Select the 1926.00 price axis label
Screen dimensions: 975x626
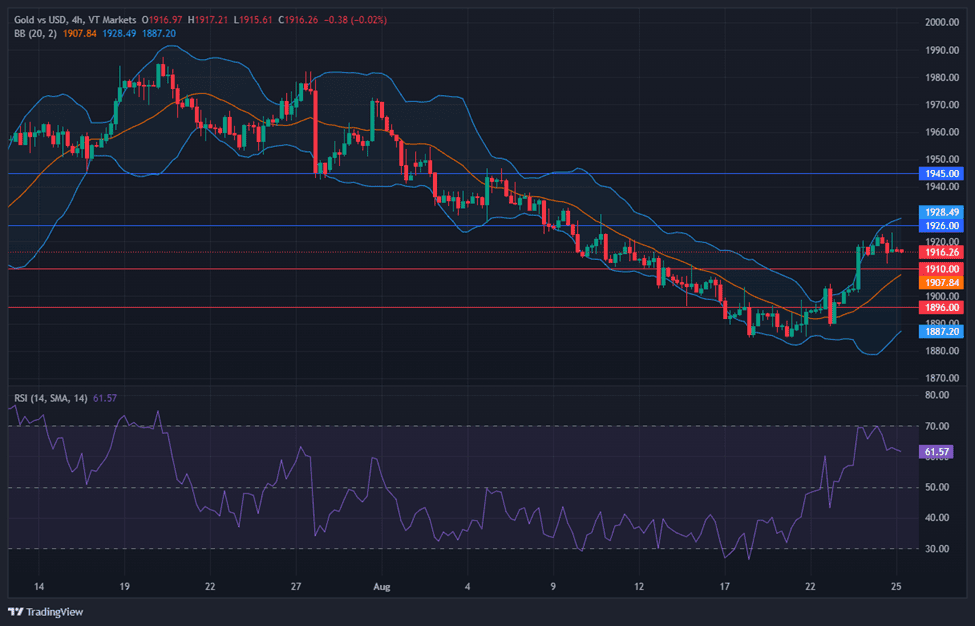coord(940,226)
